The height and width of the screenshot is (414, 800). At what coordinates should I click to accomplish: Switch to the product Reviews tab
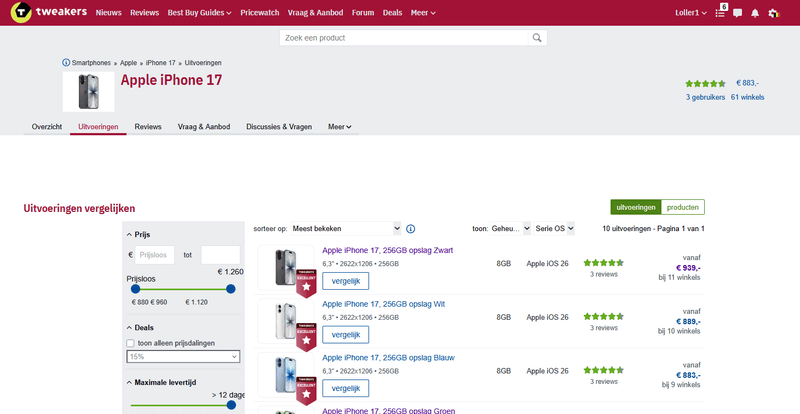point(148,127)
